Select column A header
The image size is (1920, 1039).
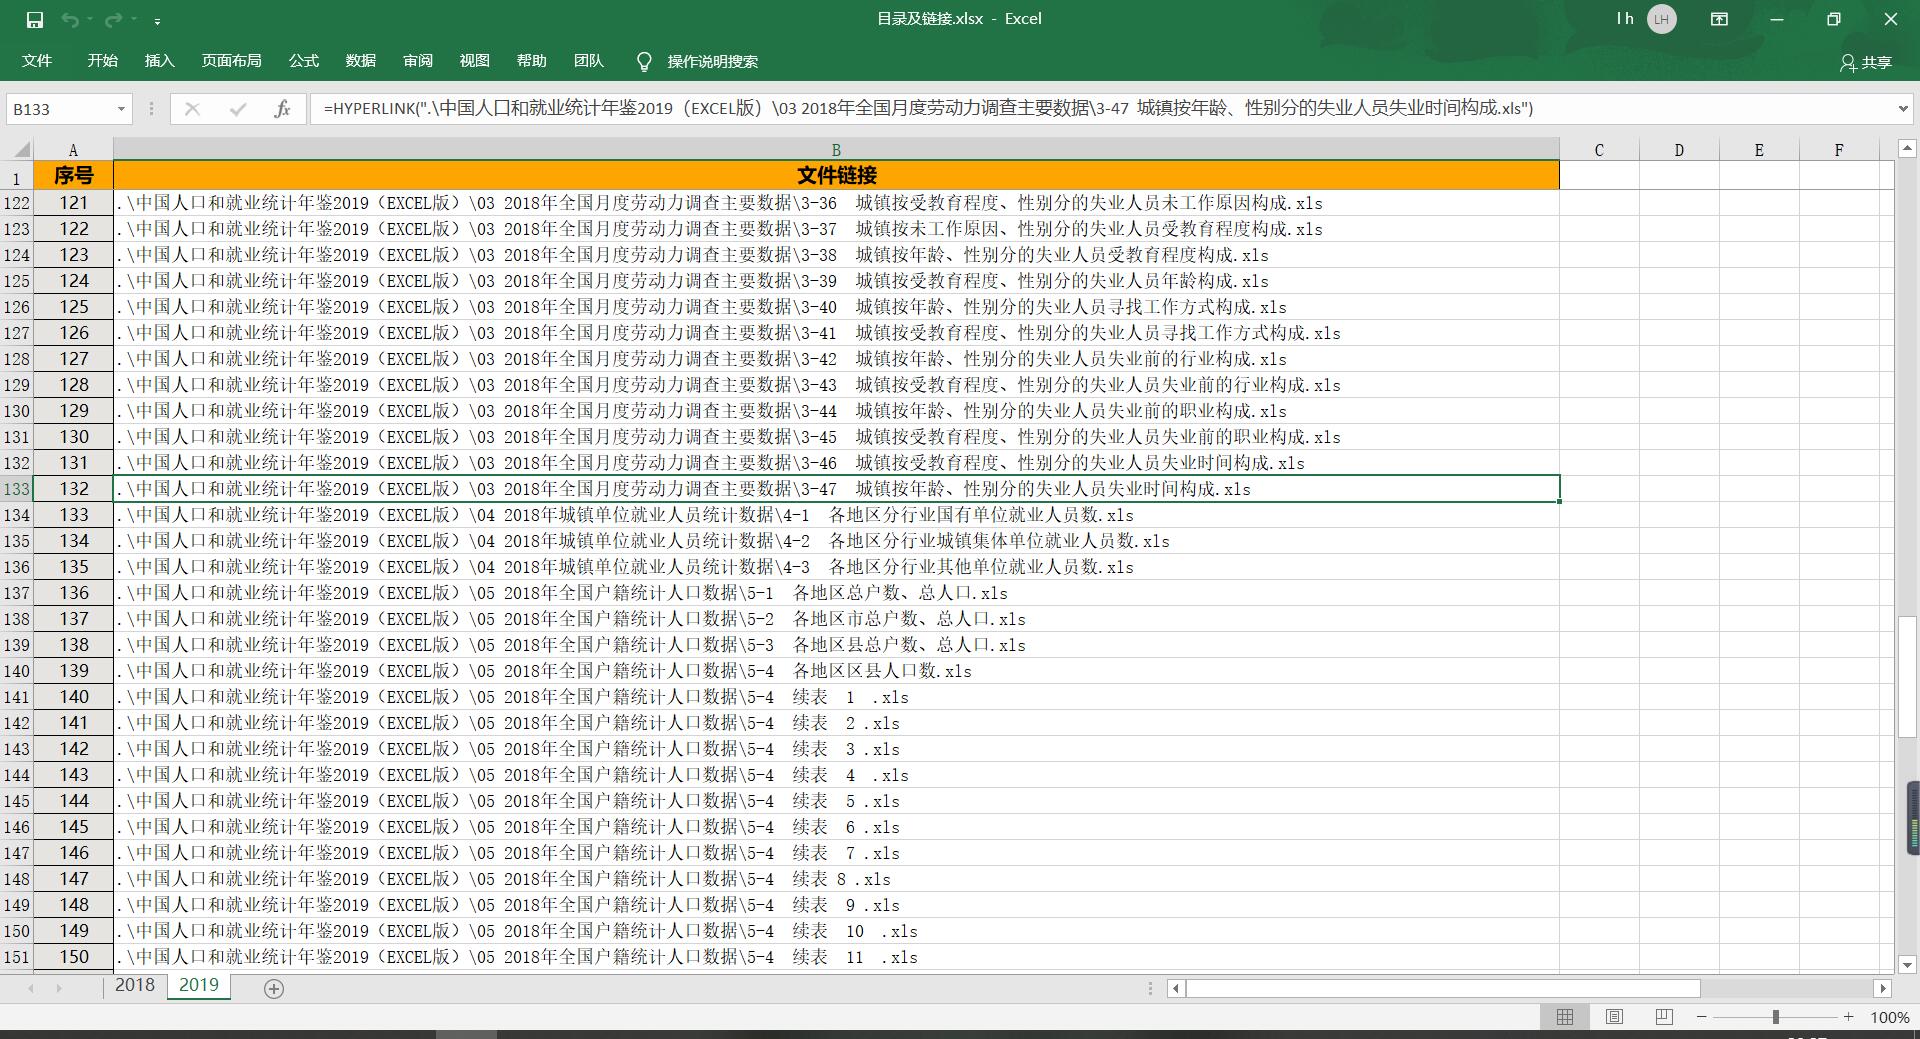pos(73,150)
